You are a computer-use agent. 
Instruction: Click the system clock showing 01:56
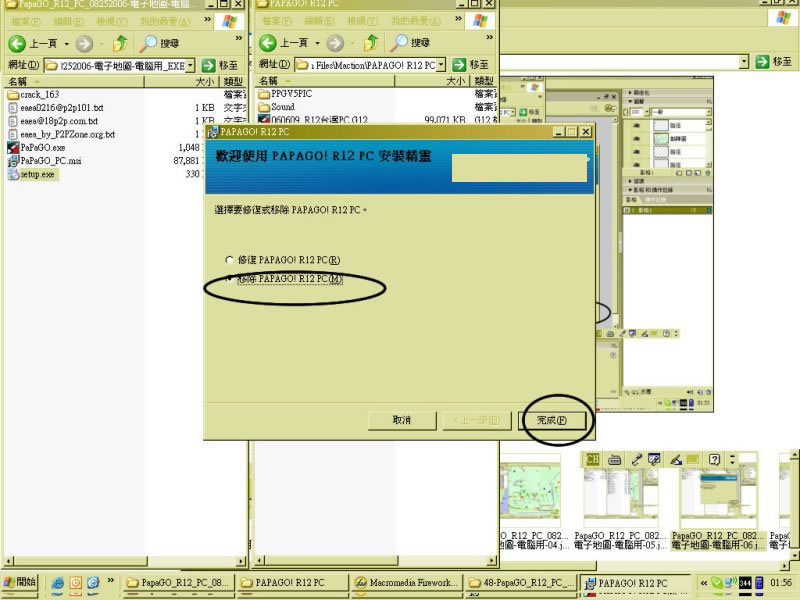(x=781, y=582)
